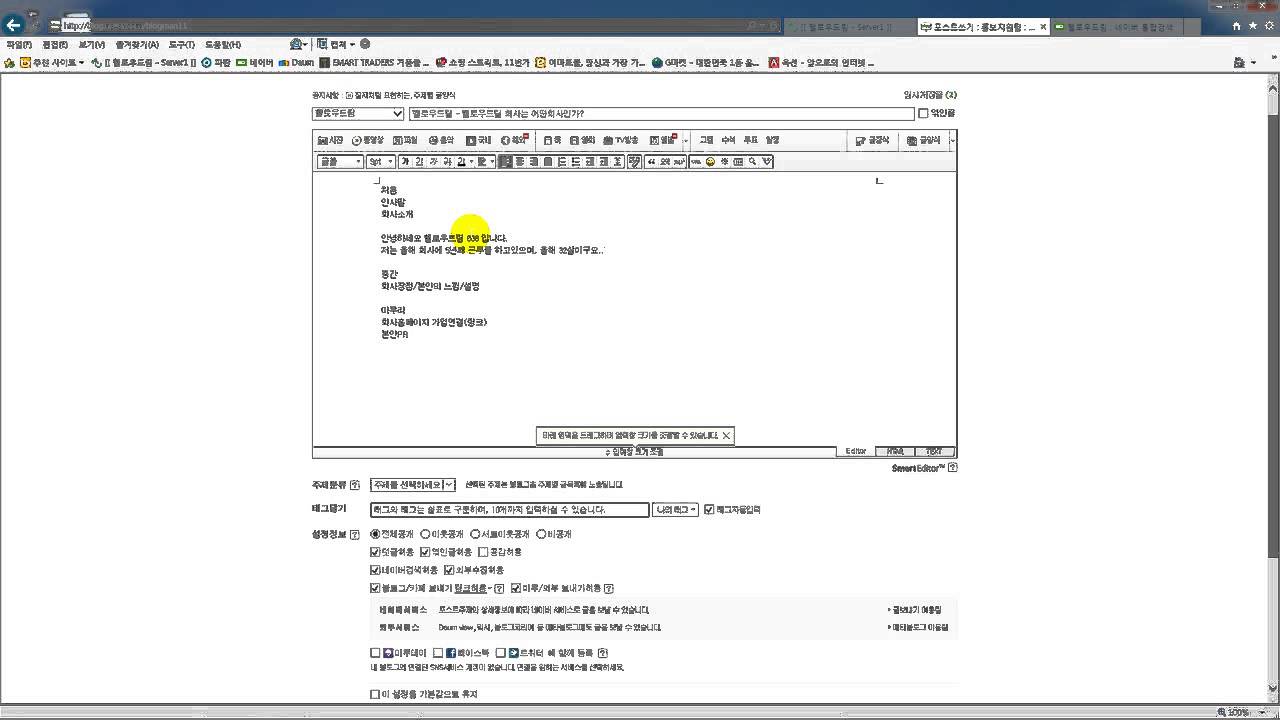Apply underline formatting in the editor
Screen dimensions: 1280x720
coord(419,162)
